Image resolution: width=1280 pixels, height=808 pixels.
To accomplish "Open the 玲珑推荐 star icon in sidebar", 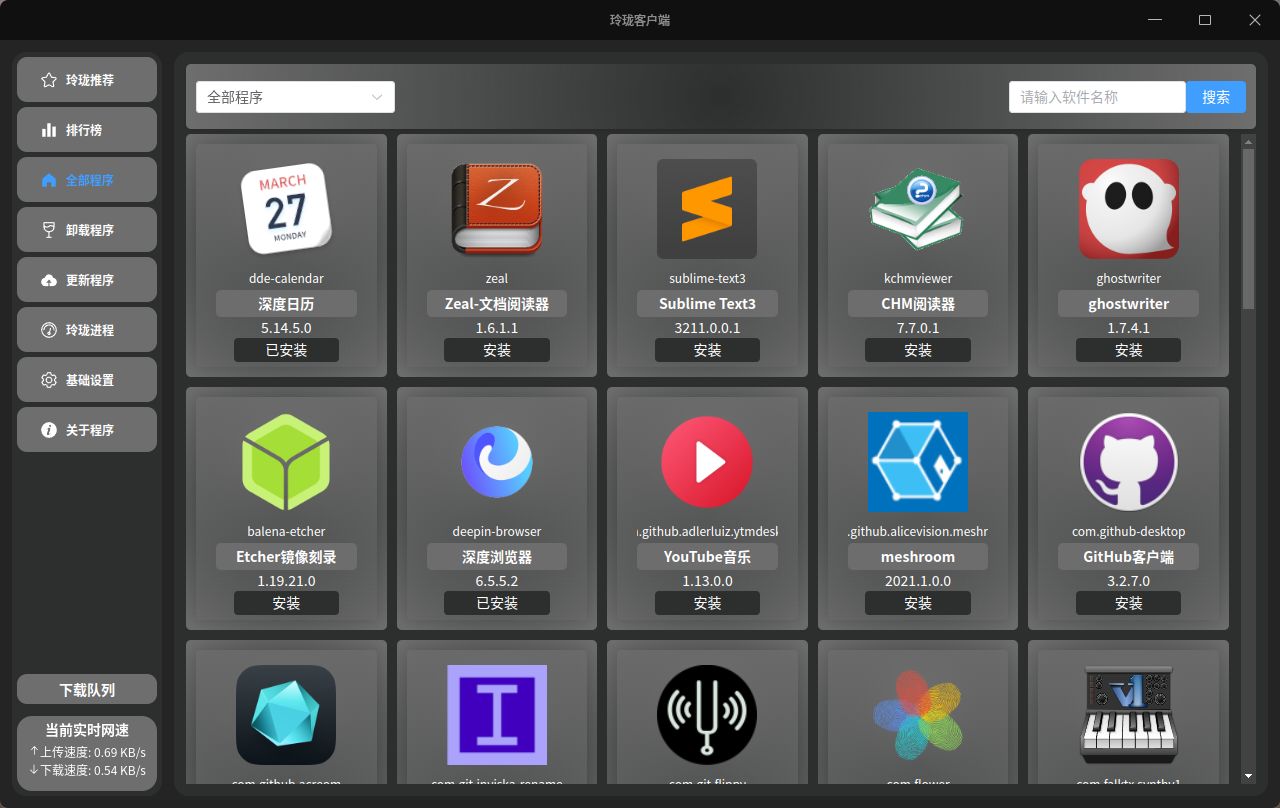I will click(x=48, y=80).
